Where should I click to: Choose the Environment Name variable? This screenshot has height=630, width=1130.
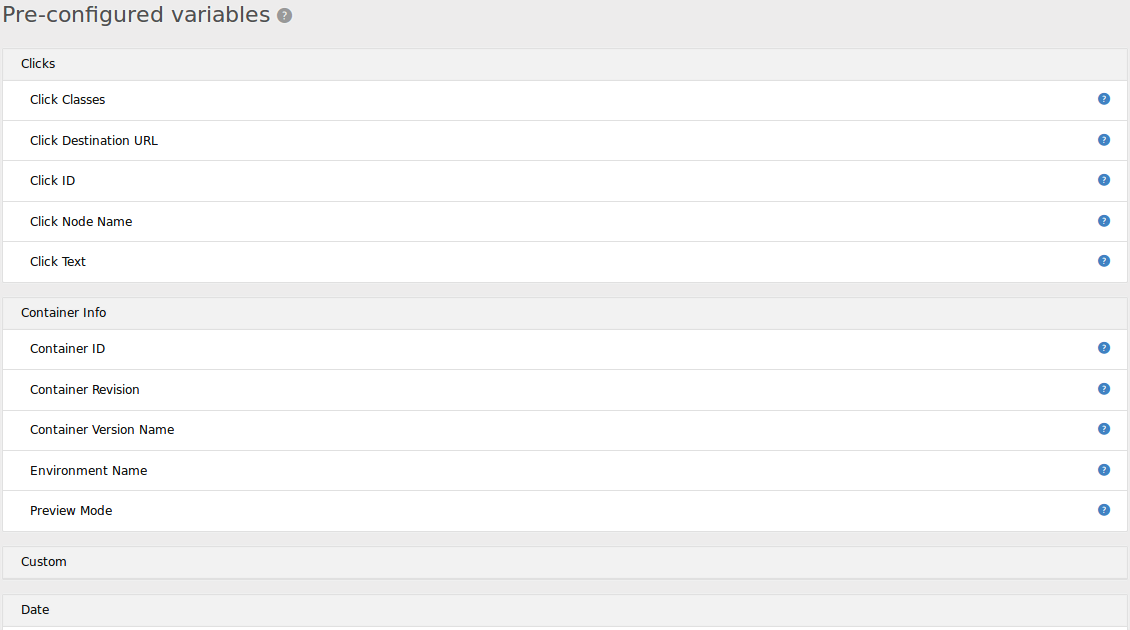tap(89, 471)
